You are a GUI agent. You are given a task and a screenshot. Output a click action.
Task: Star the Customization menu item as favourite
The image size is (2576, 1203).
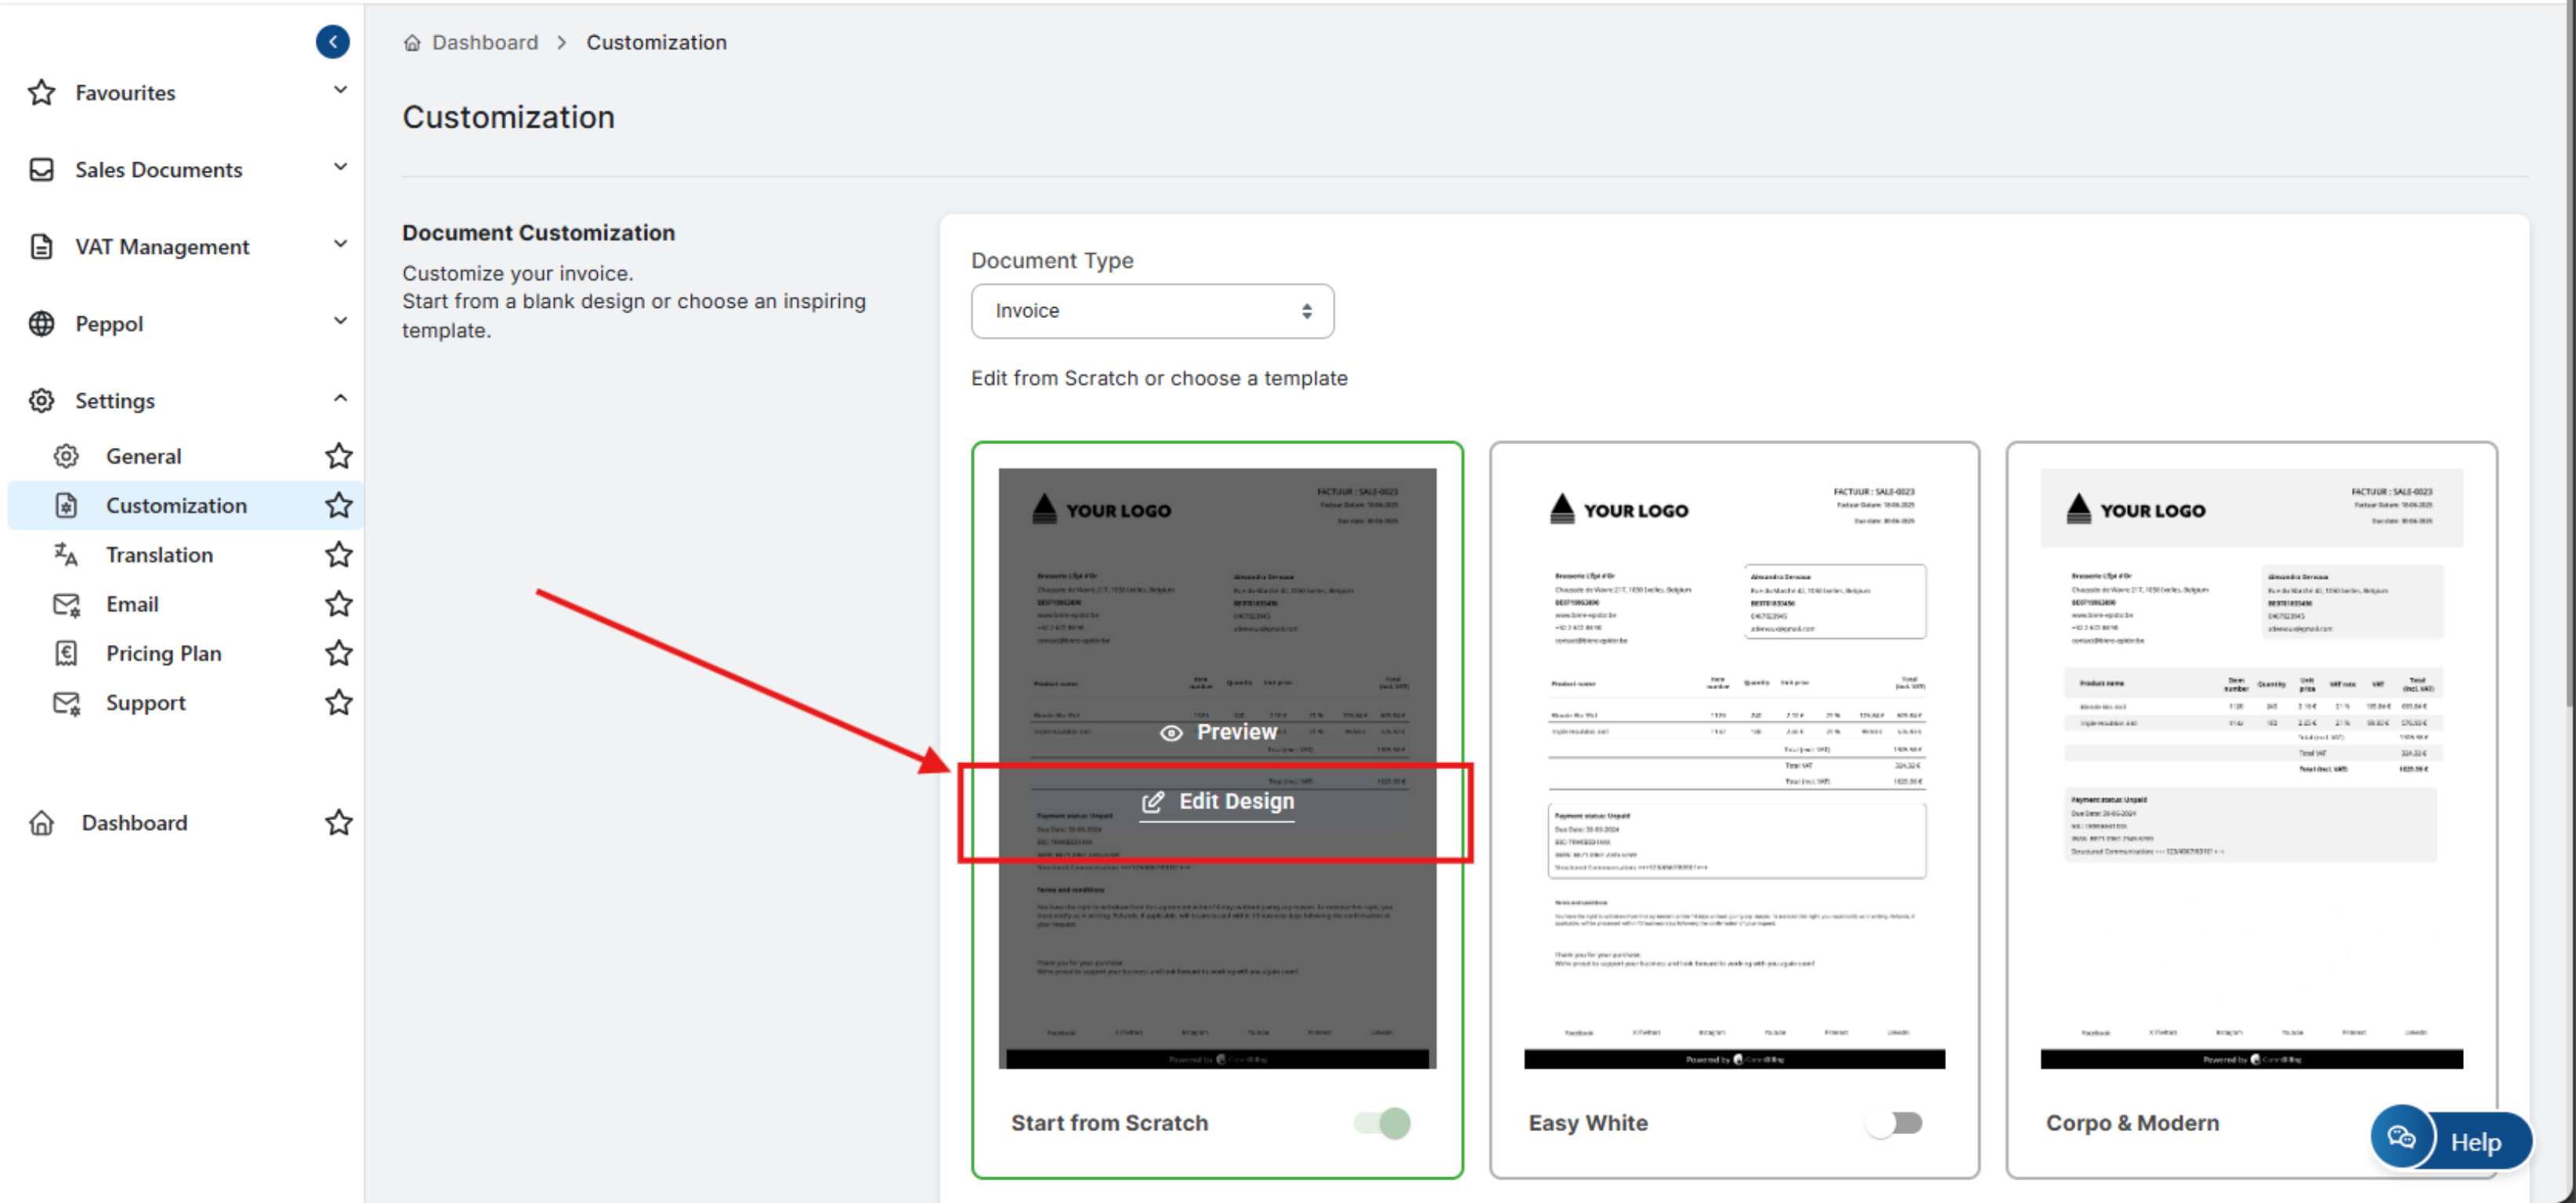tap(339, 505)
